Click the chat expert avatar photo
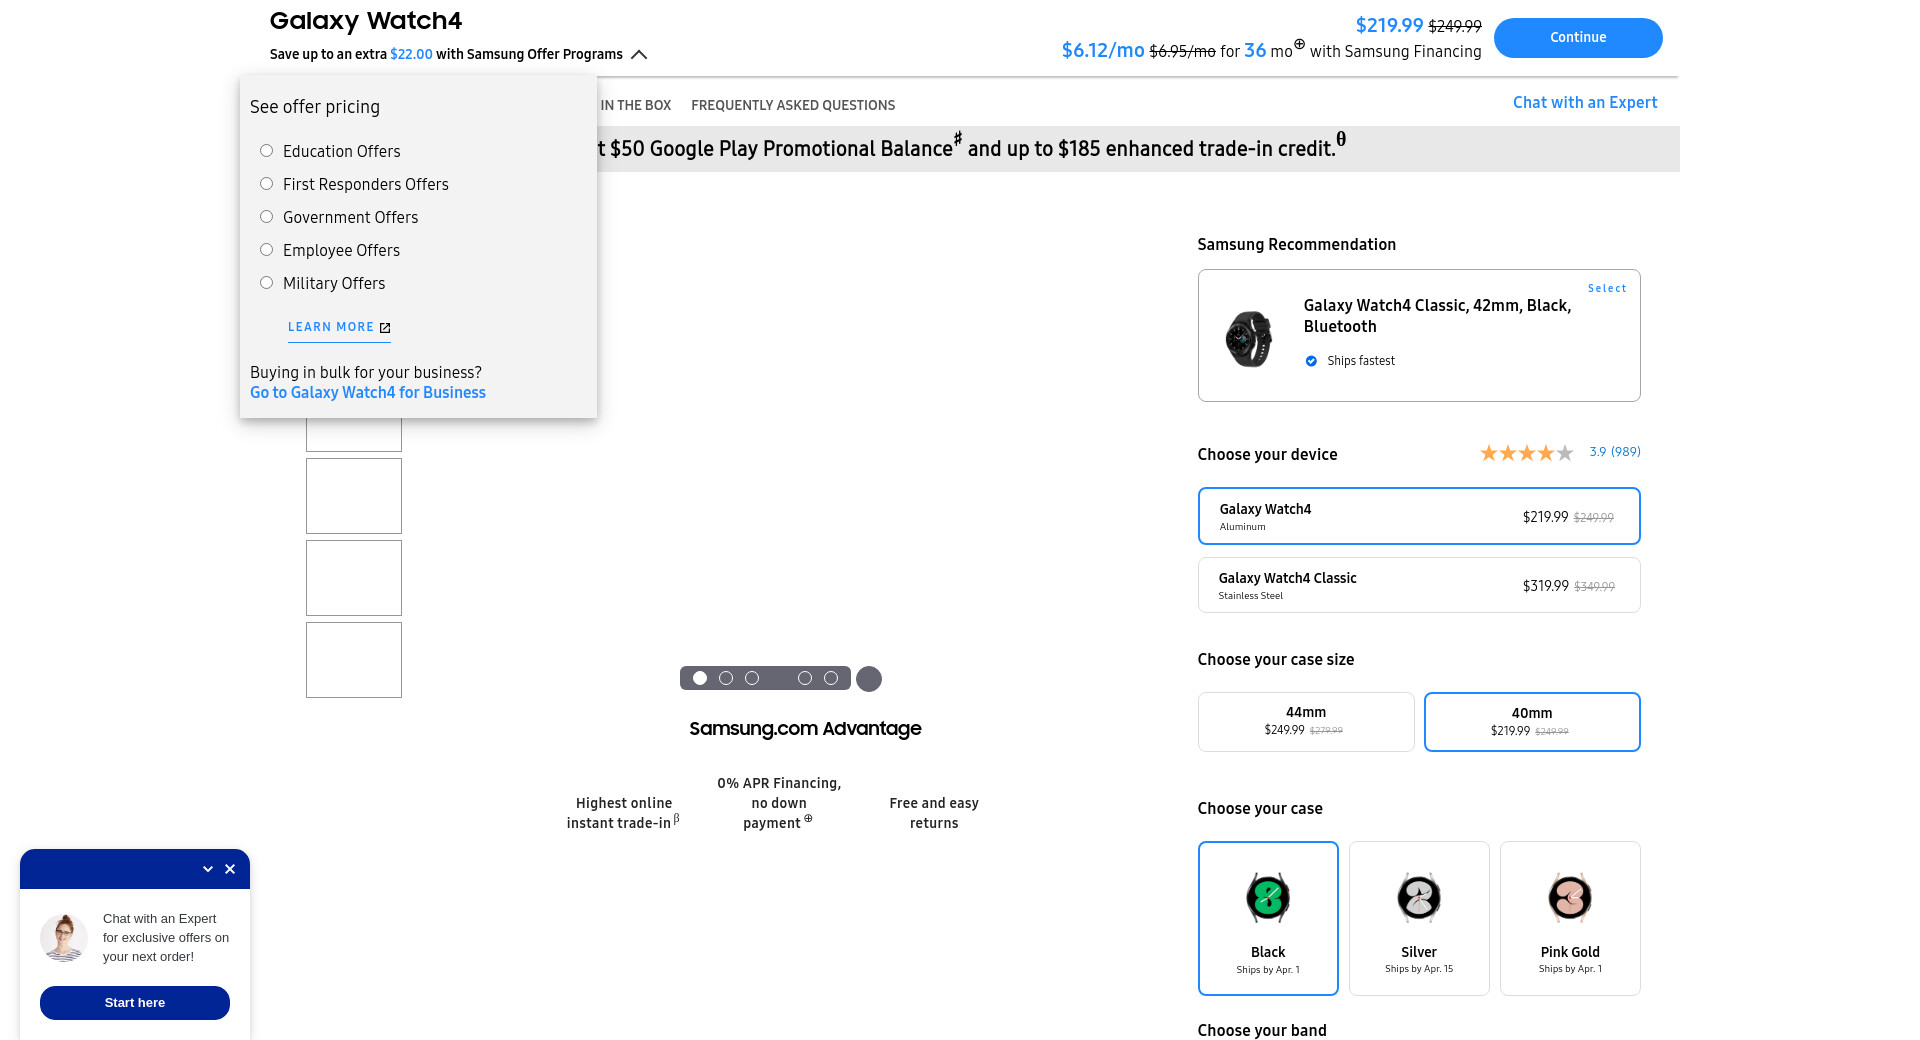This screenshot has height=1040, width=1920. pyautogui.click(x=64, y=937)
